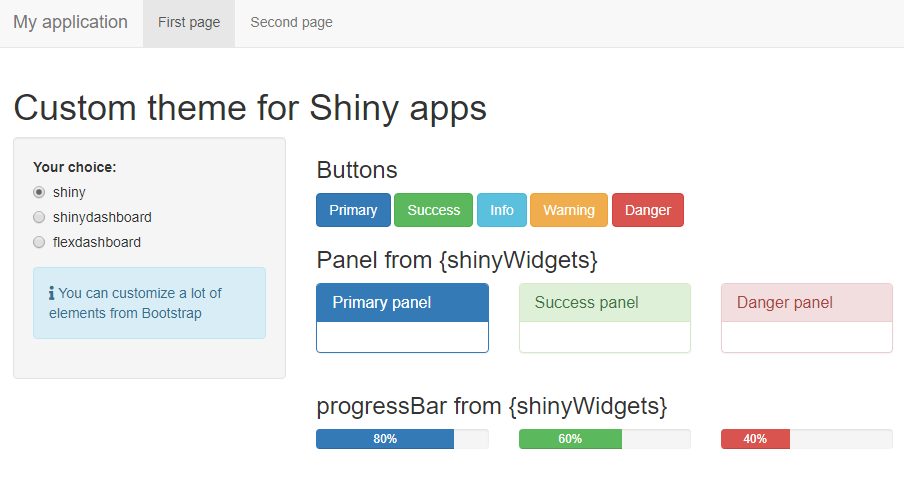Click the red 40% progress bar

pyautogui.click(x=755, y=439)
